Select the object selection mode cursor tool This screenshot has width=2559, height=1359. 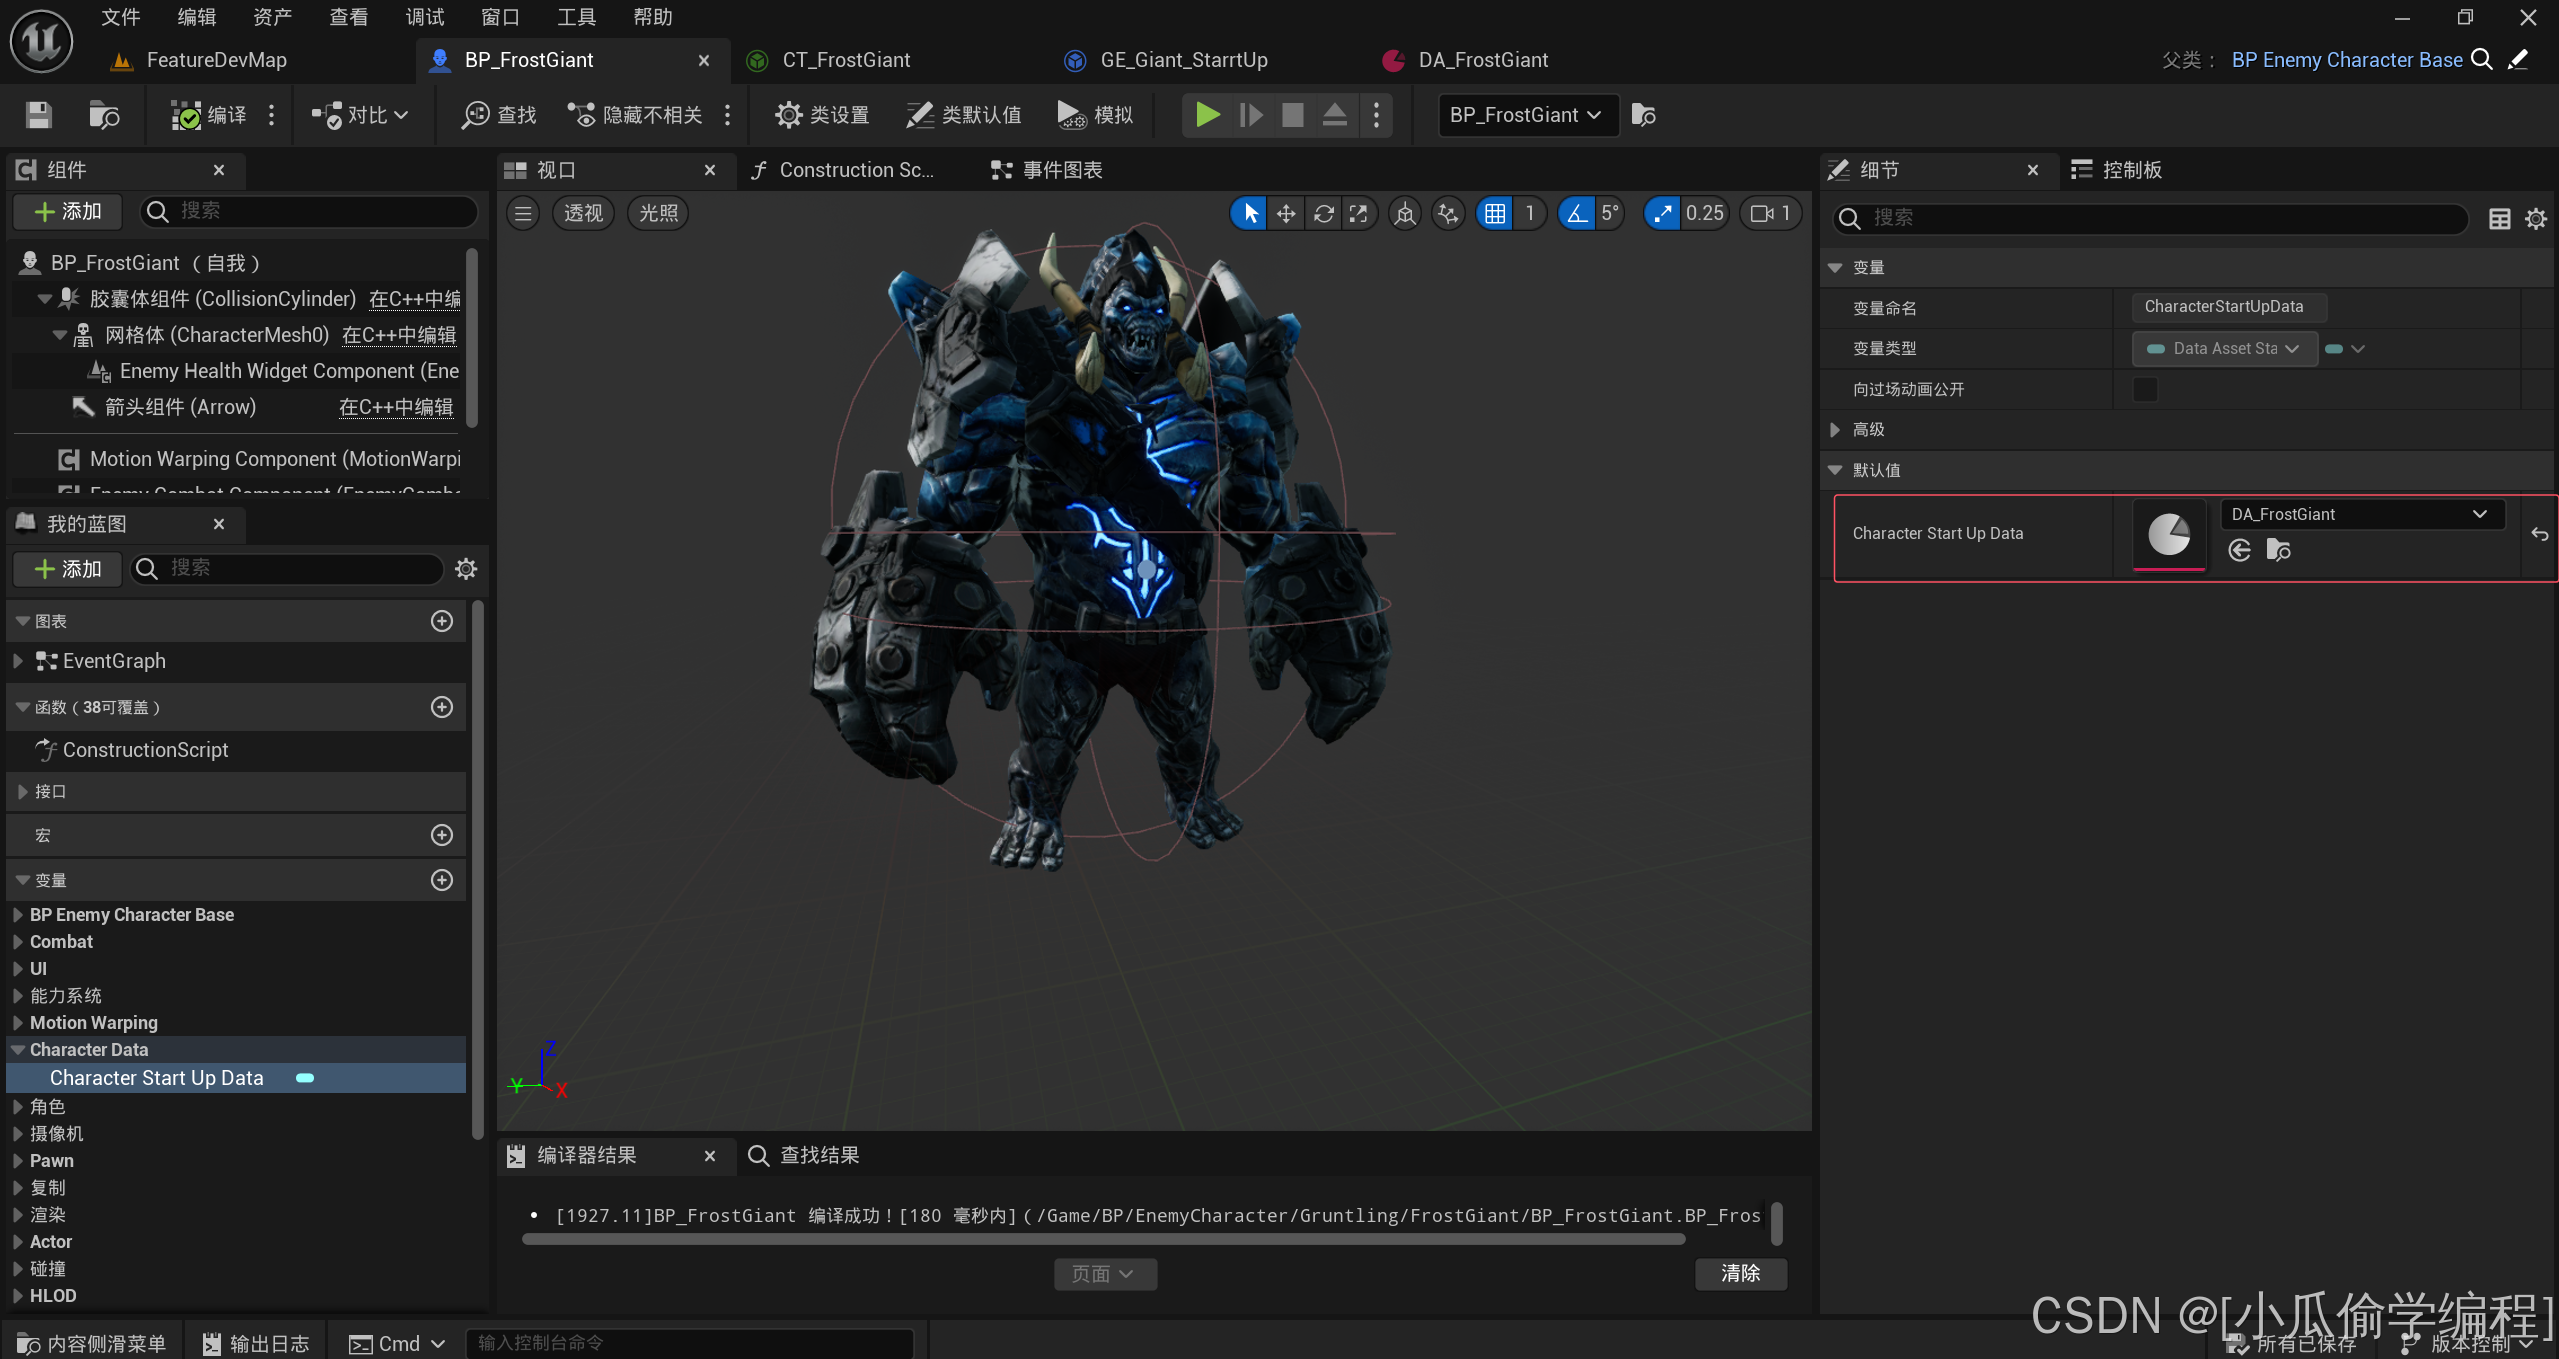click(1250, 213)
